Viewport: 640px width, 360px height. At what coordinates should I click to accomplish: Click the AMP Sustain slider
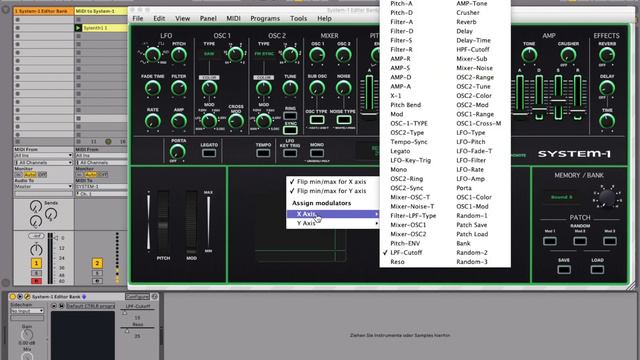(x=558, y=97)
